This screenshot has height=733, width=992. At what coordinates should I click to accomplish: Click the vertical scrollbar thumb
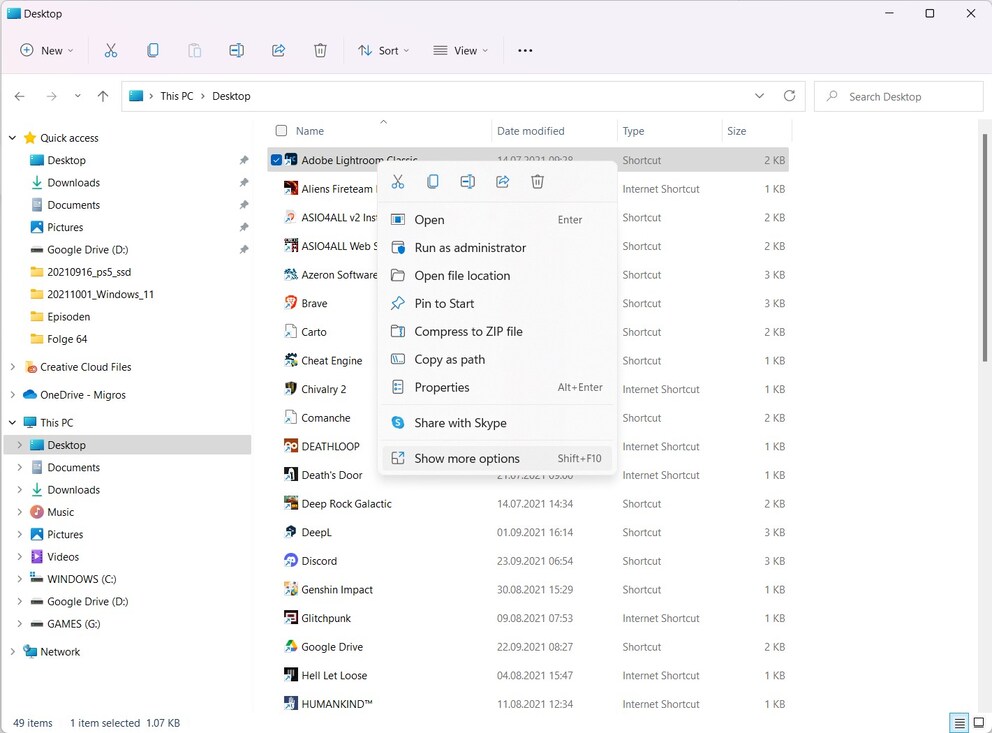984,247
